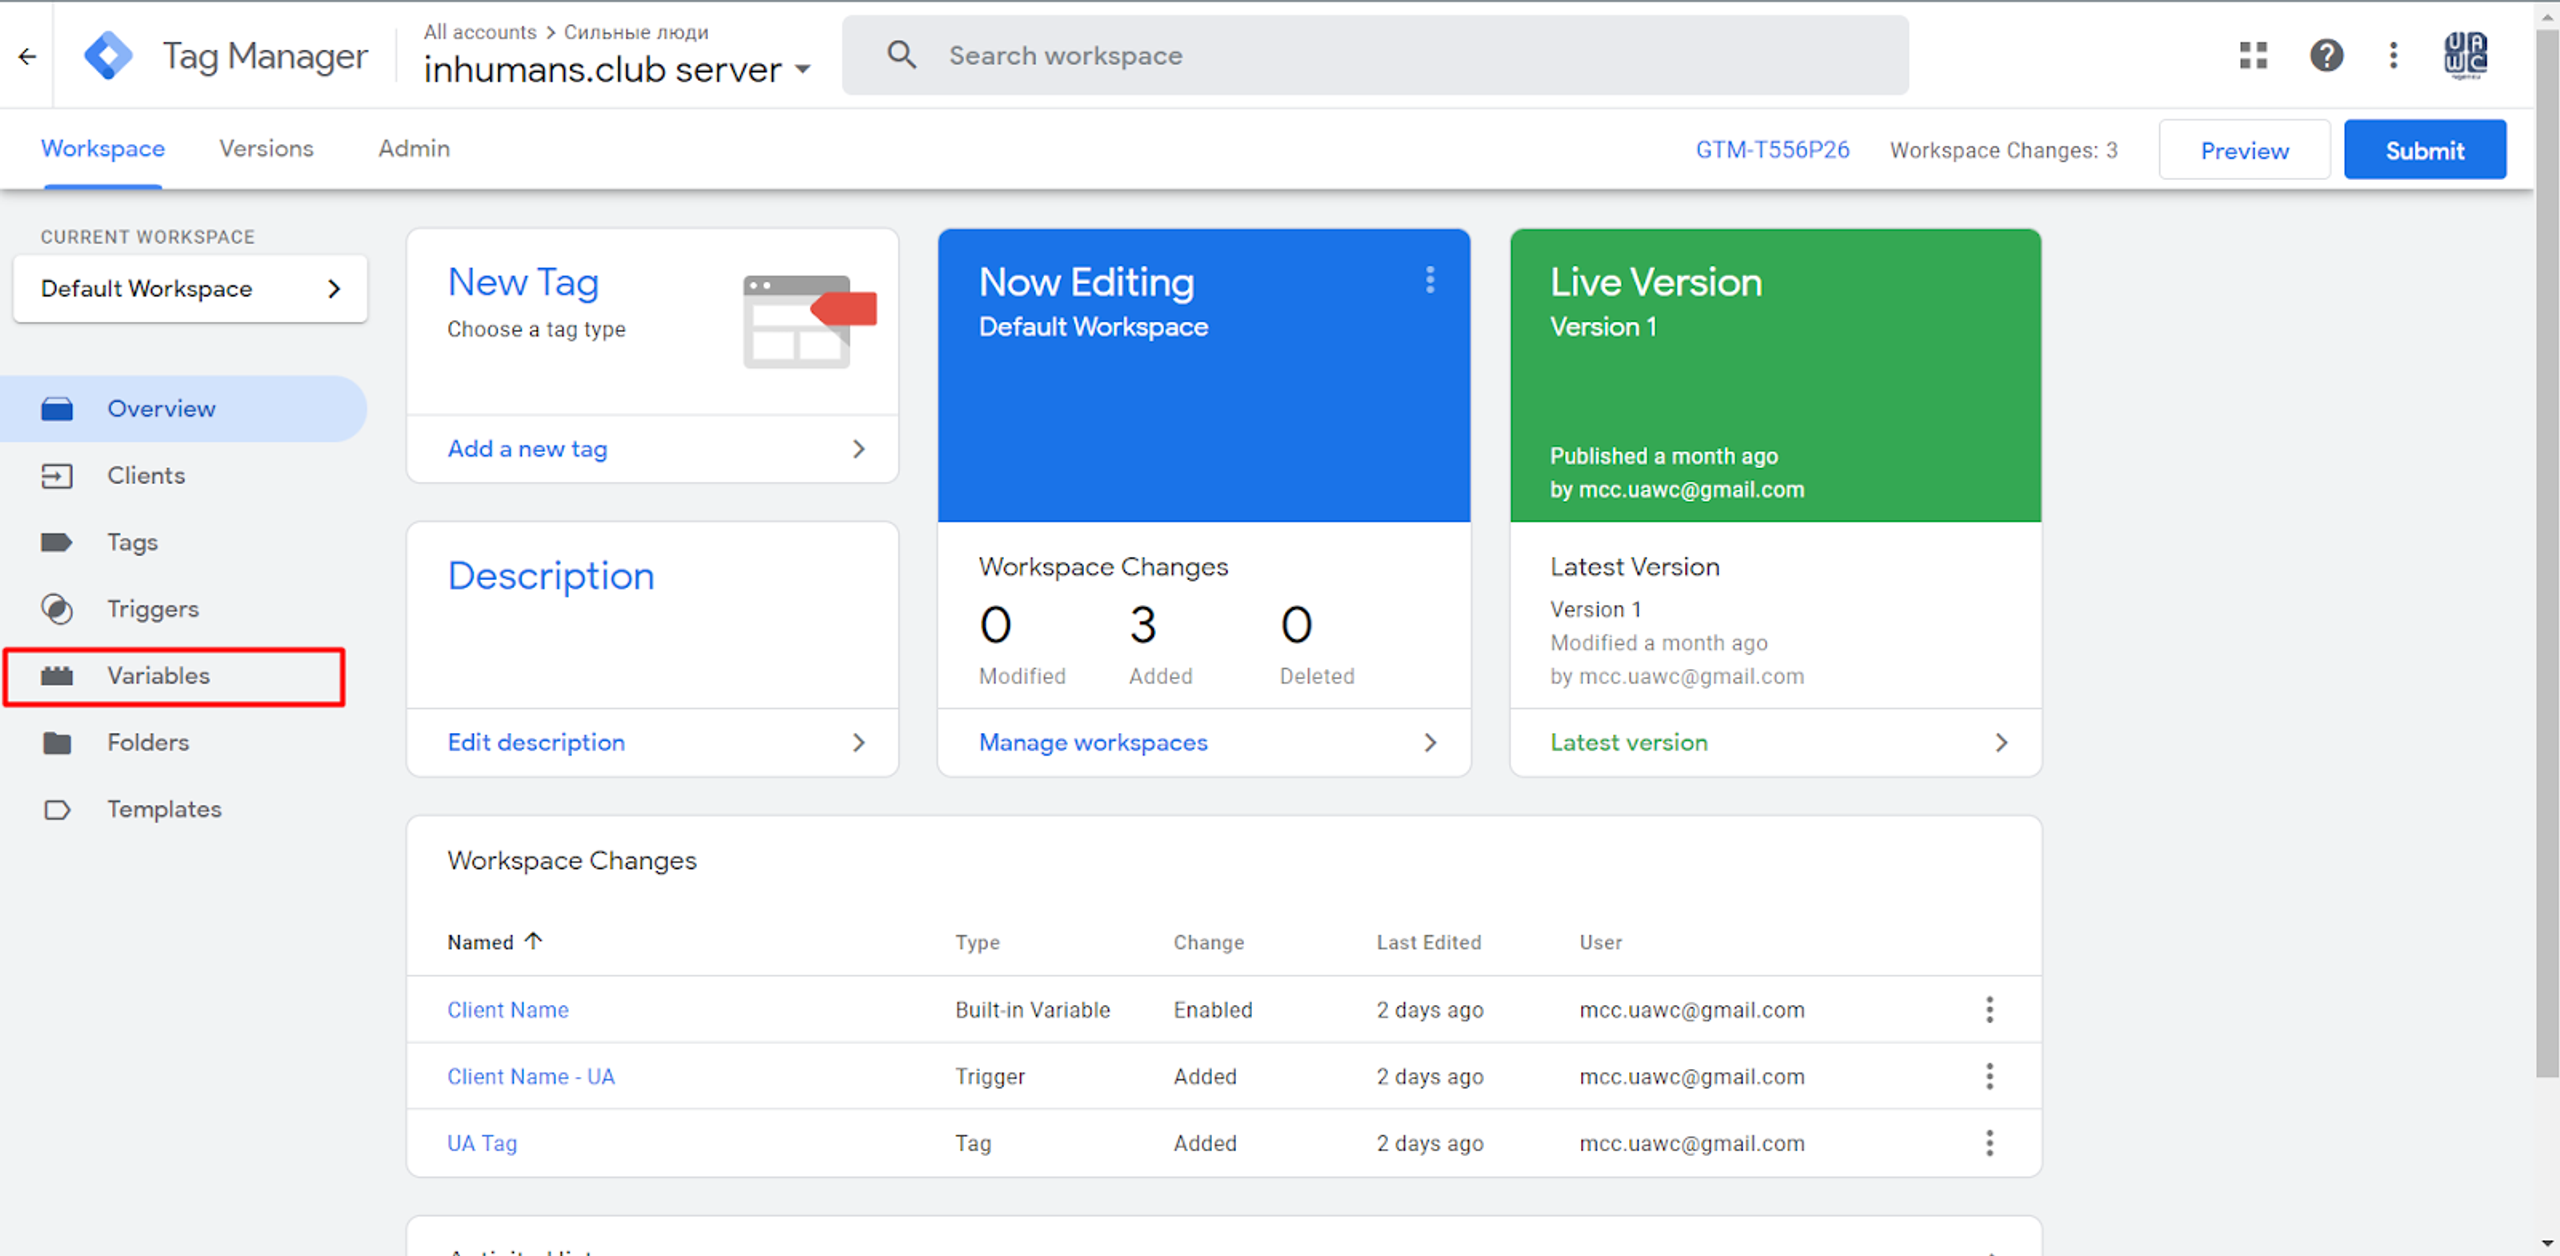Open Now Editing card three-dot menu

coord(1430,280)
